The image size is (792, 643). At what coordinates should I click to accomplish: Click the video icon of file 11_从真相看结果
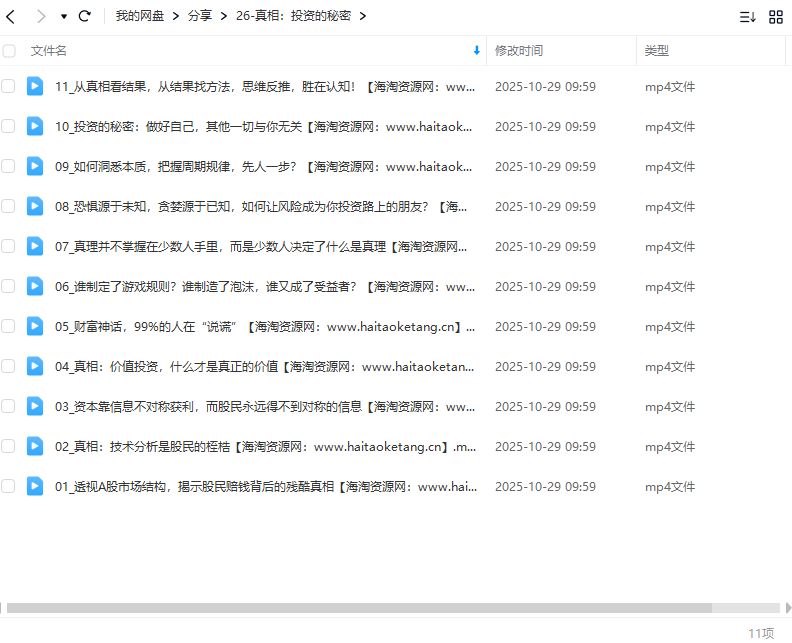(35, 87)
